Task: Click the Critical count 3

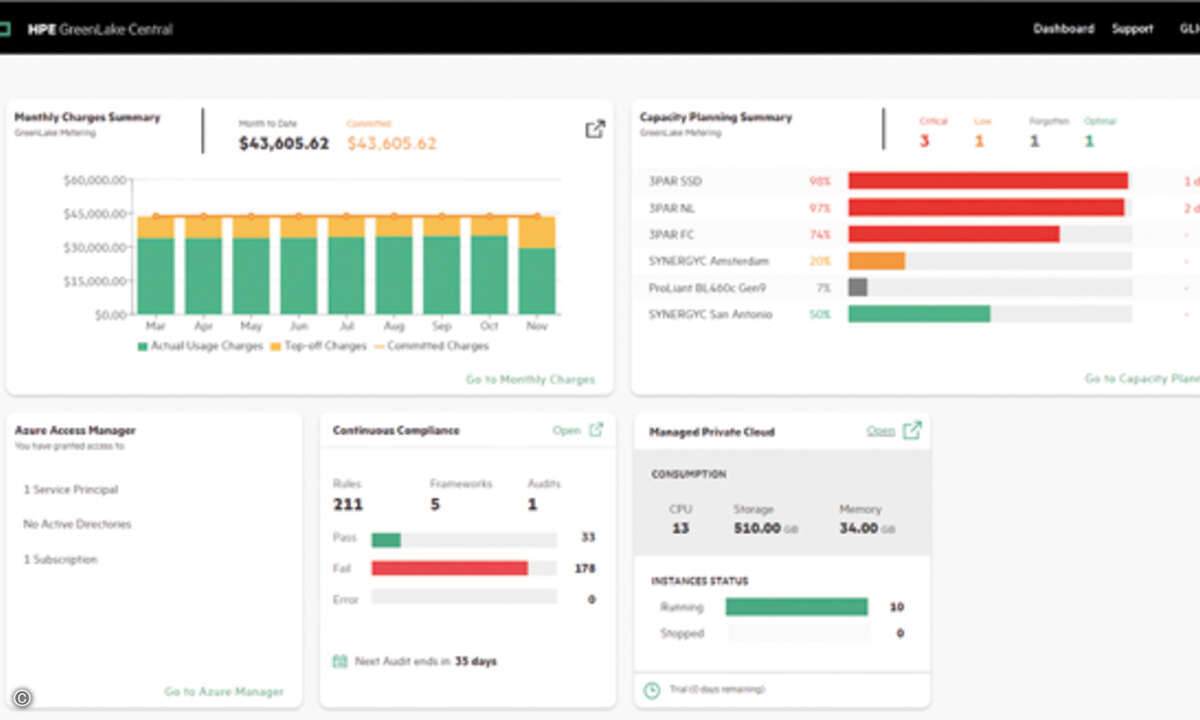Action: coord(924,141)
